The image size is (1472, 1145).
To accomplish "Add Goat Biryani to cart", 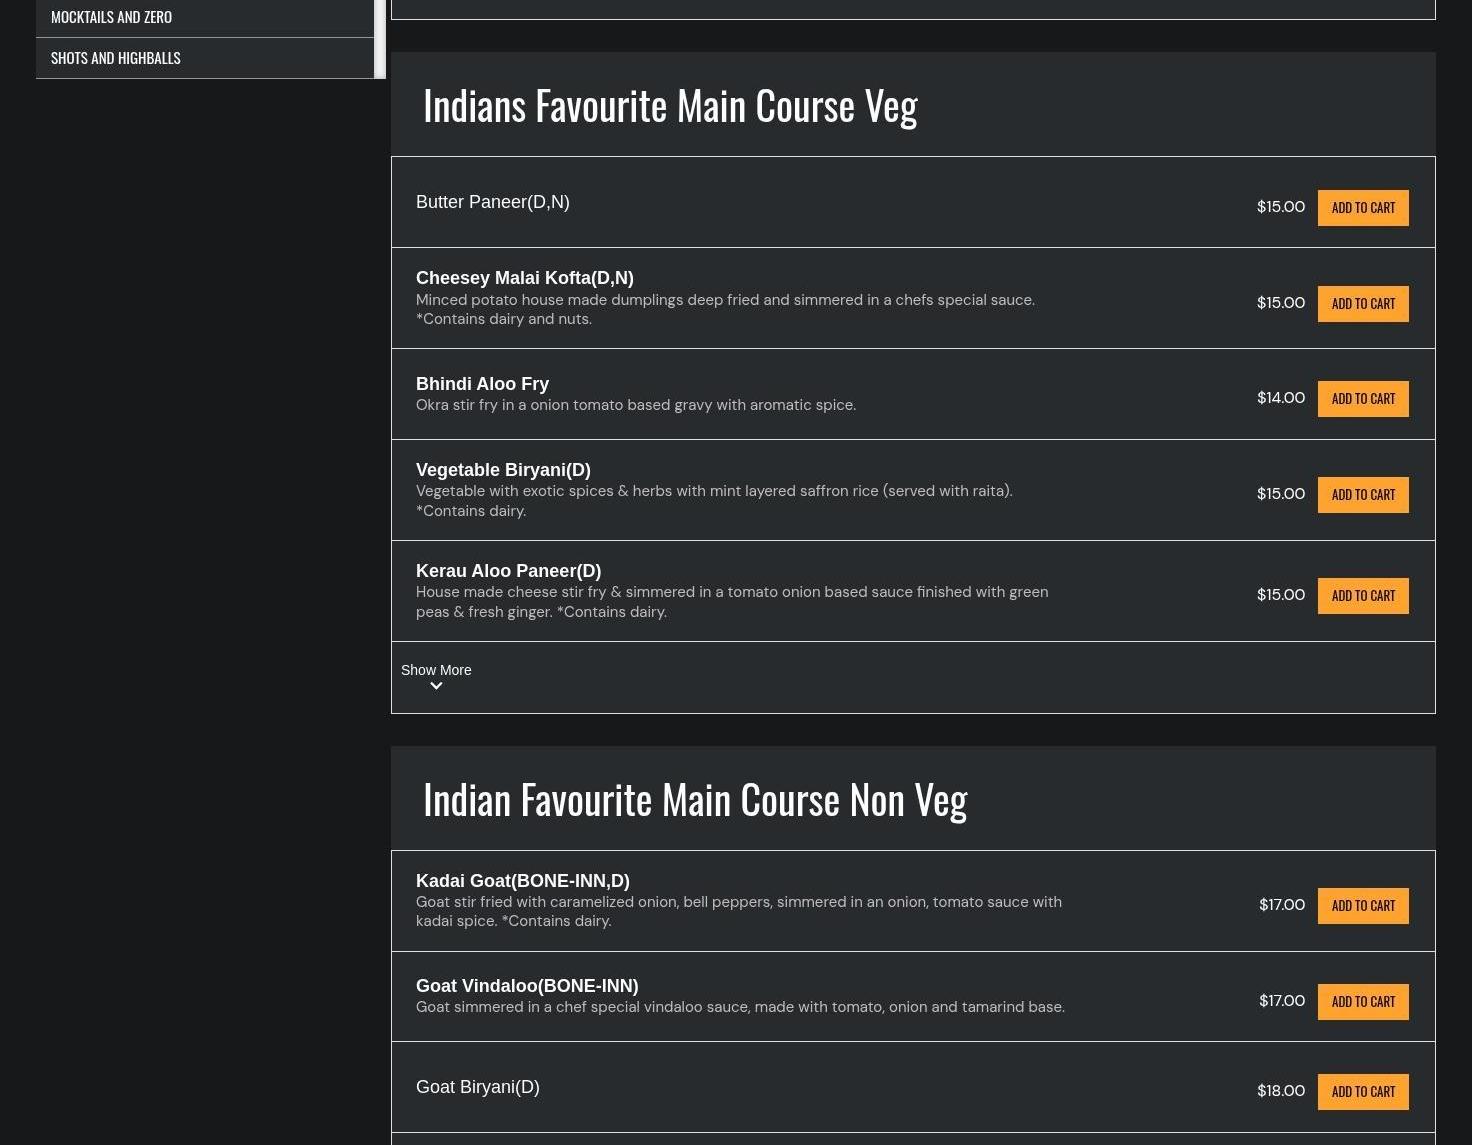I will click(x=1362, y=1092).
